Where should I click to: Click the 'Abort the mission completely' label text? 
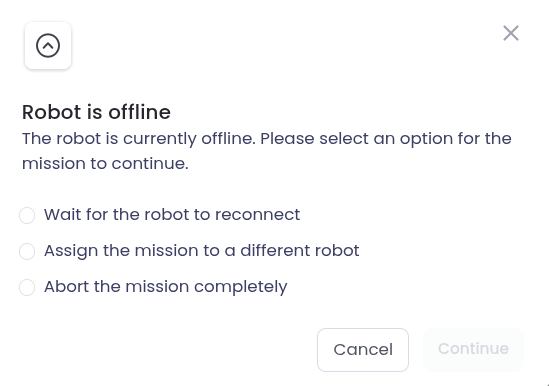166,287
